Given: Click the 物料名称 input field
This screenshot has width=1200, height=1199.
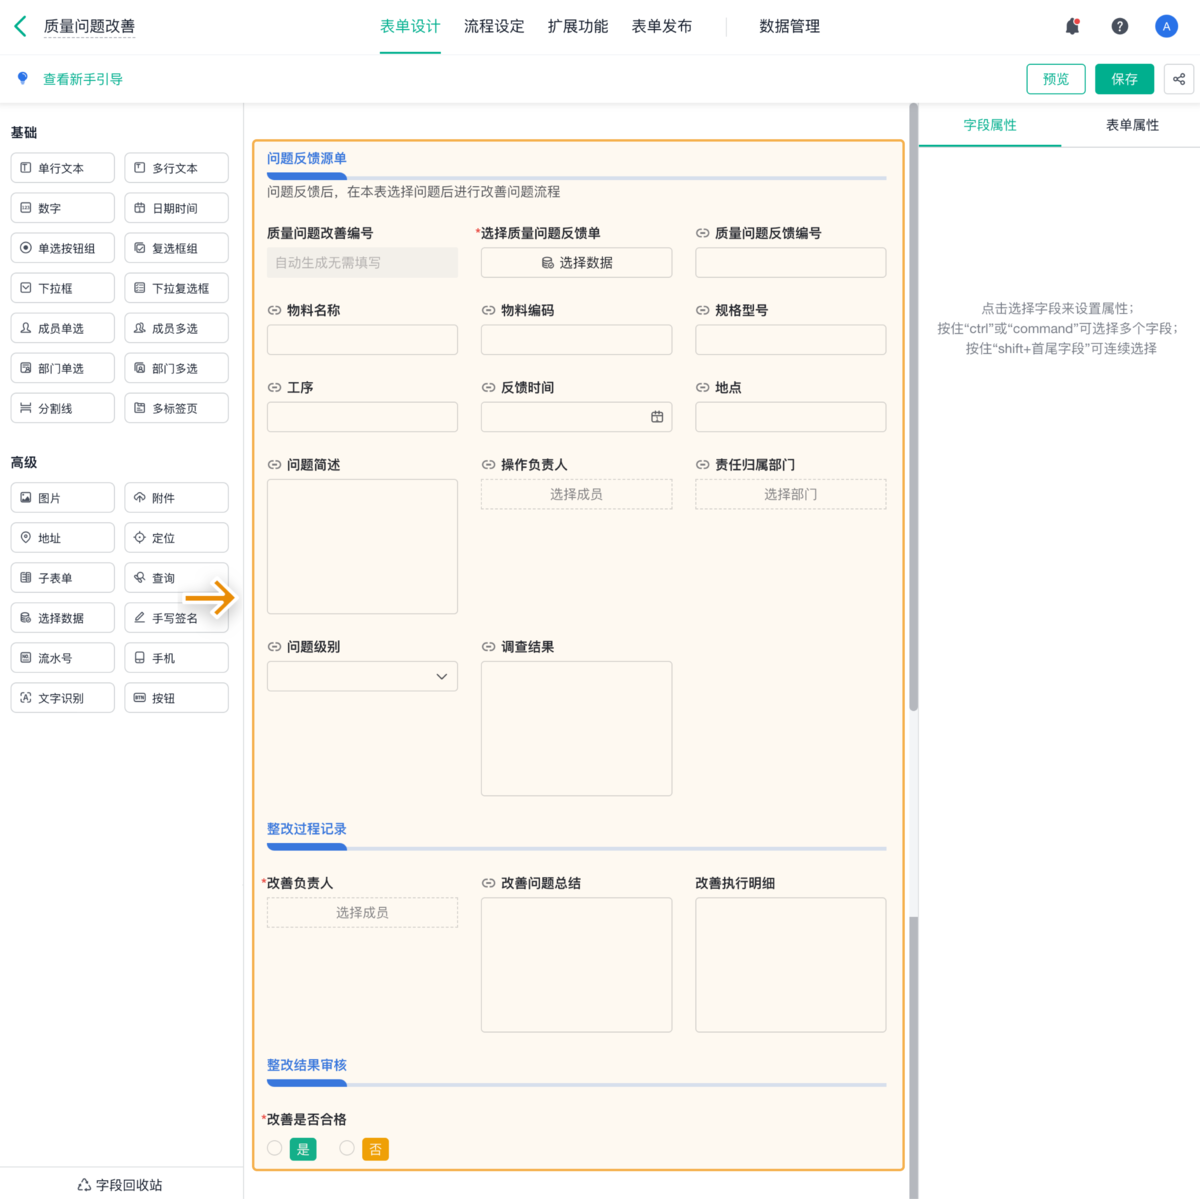Looking at the screenshot, I should pyautogui.click(x=362, y=340).
